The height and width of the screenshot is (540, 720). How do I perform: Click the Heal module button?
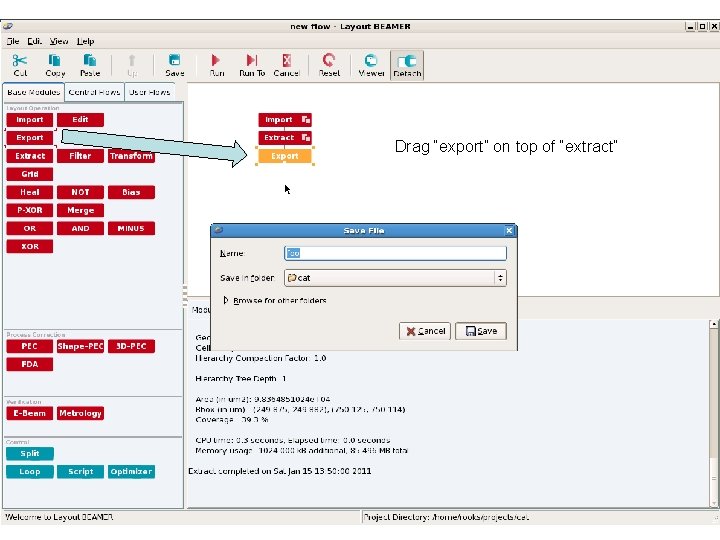(30, 192)
